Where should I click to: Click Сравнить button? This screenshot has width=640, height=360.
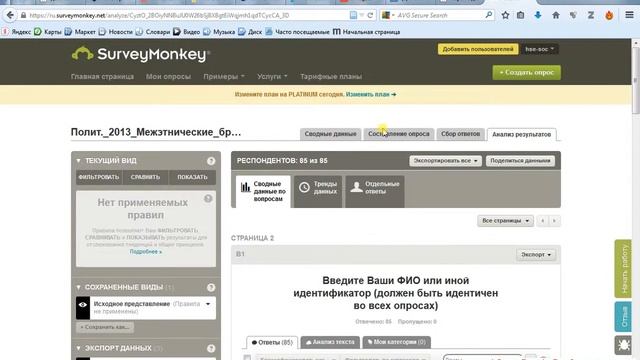[x=145, y=177]
